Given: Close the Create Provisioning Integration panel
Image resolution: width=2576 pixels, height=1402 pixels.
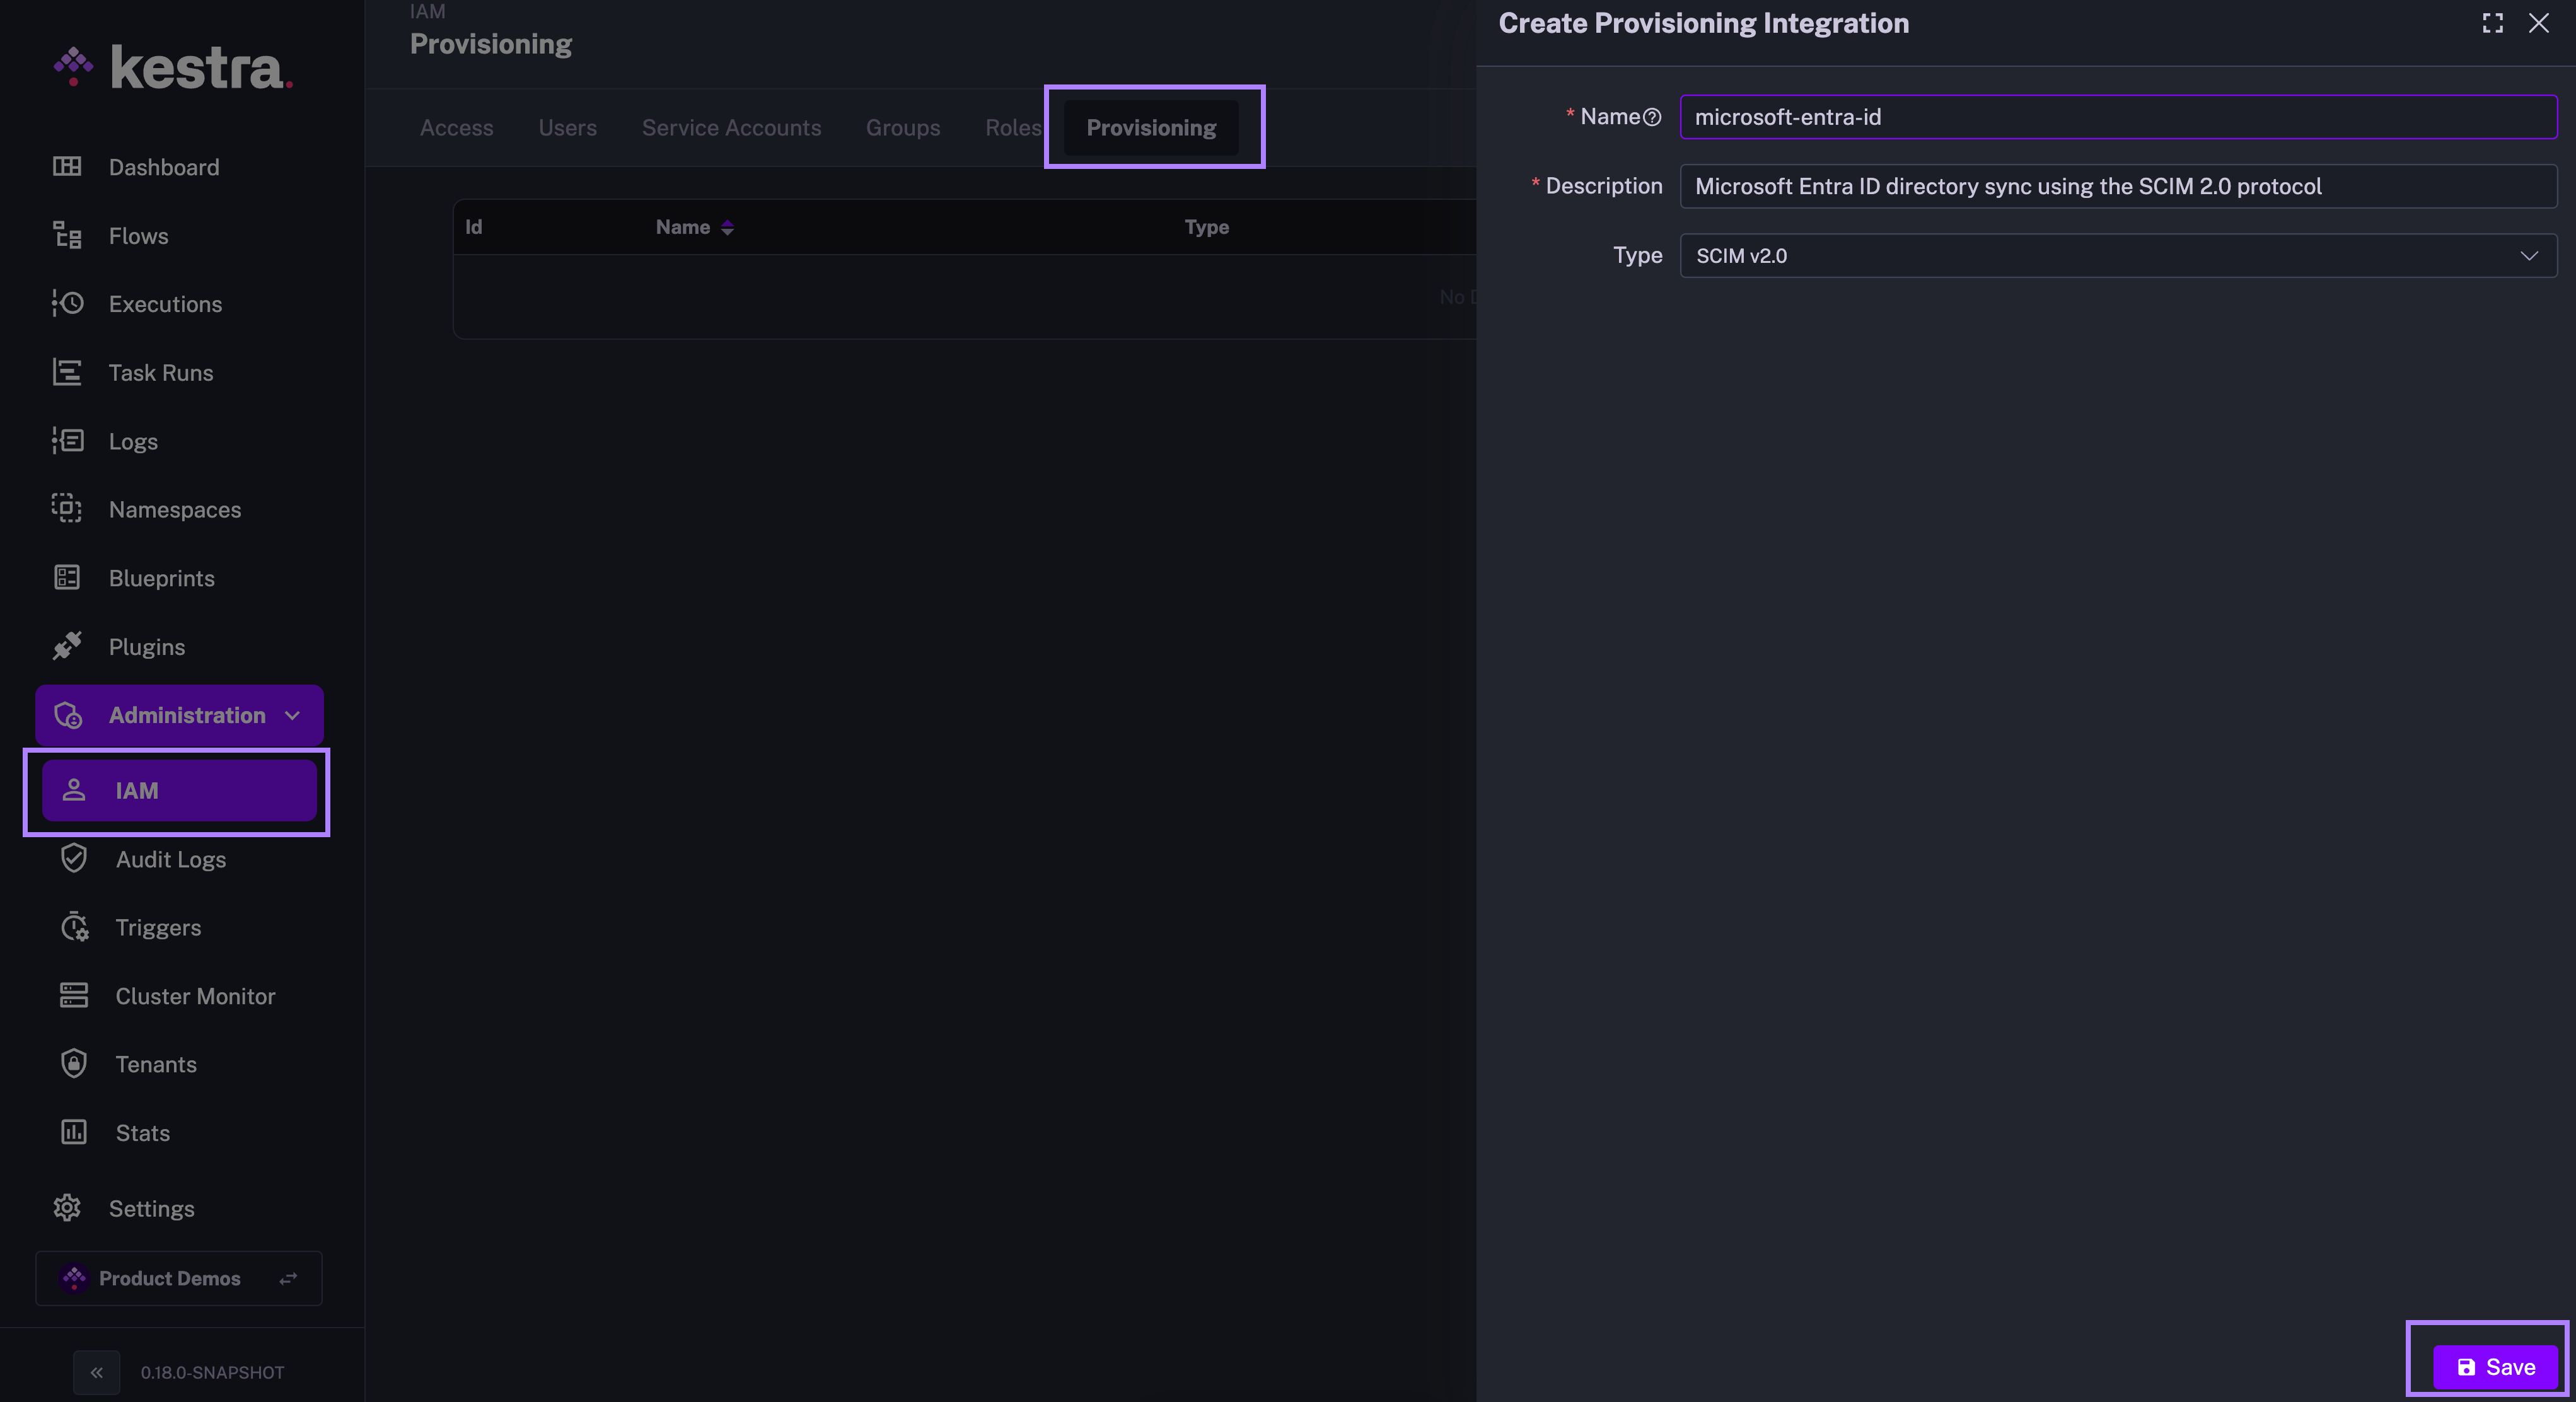Looking at the screenshot, I should point(2538,23).
